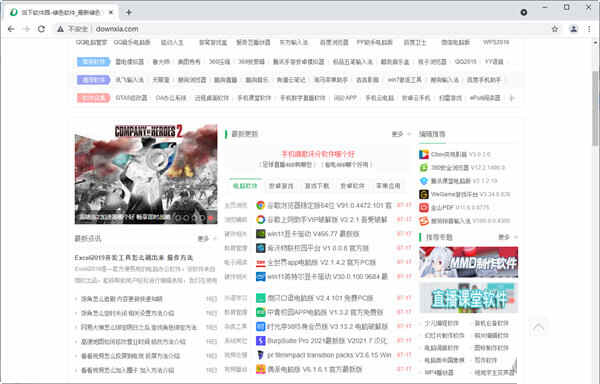Open the Chrome profile avatar menu
600x384 pixels.
tap(573, 29)
